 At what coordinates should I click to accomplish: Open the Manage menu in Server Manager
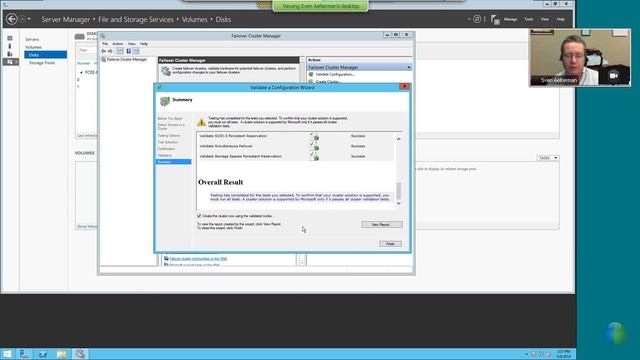tap(510, 19)
